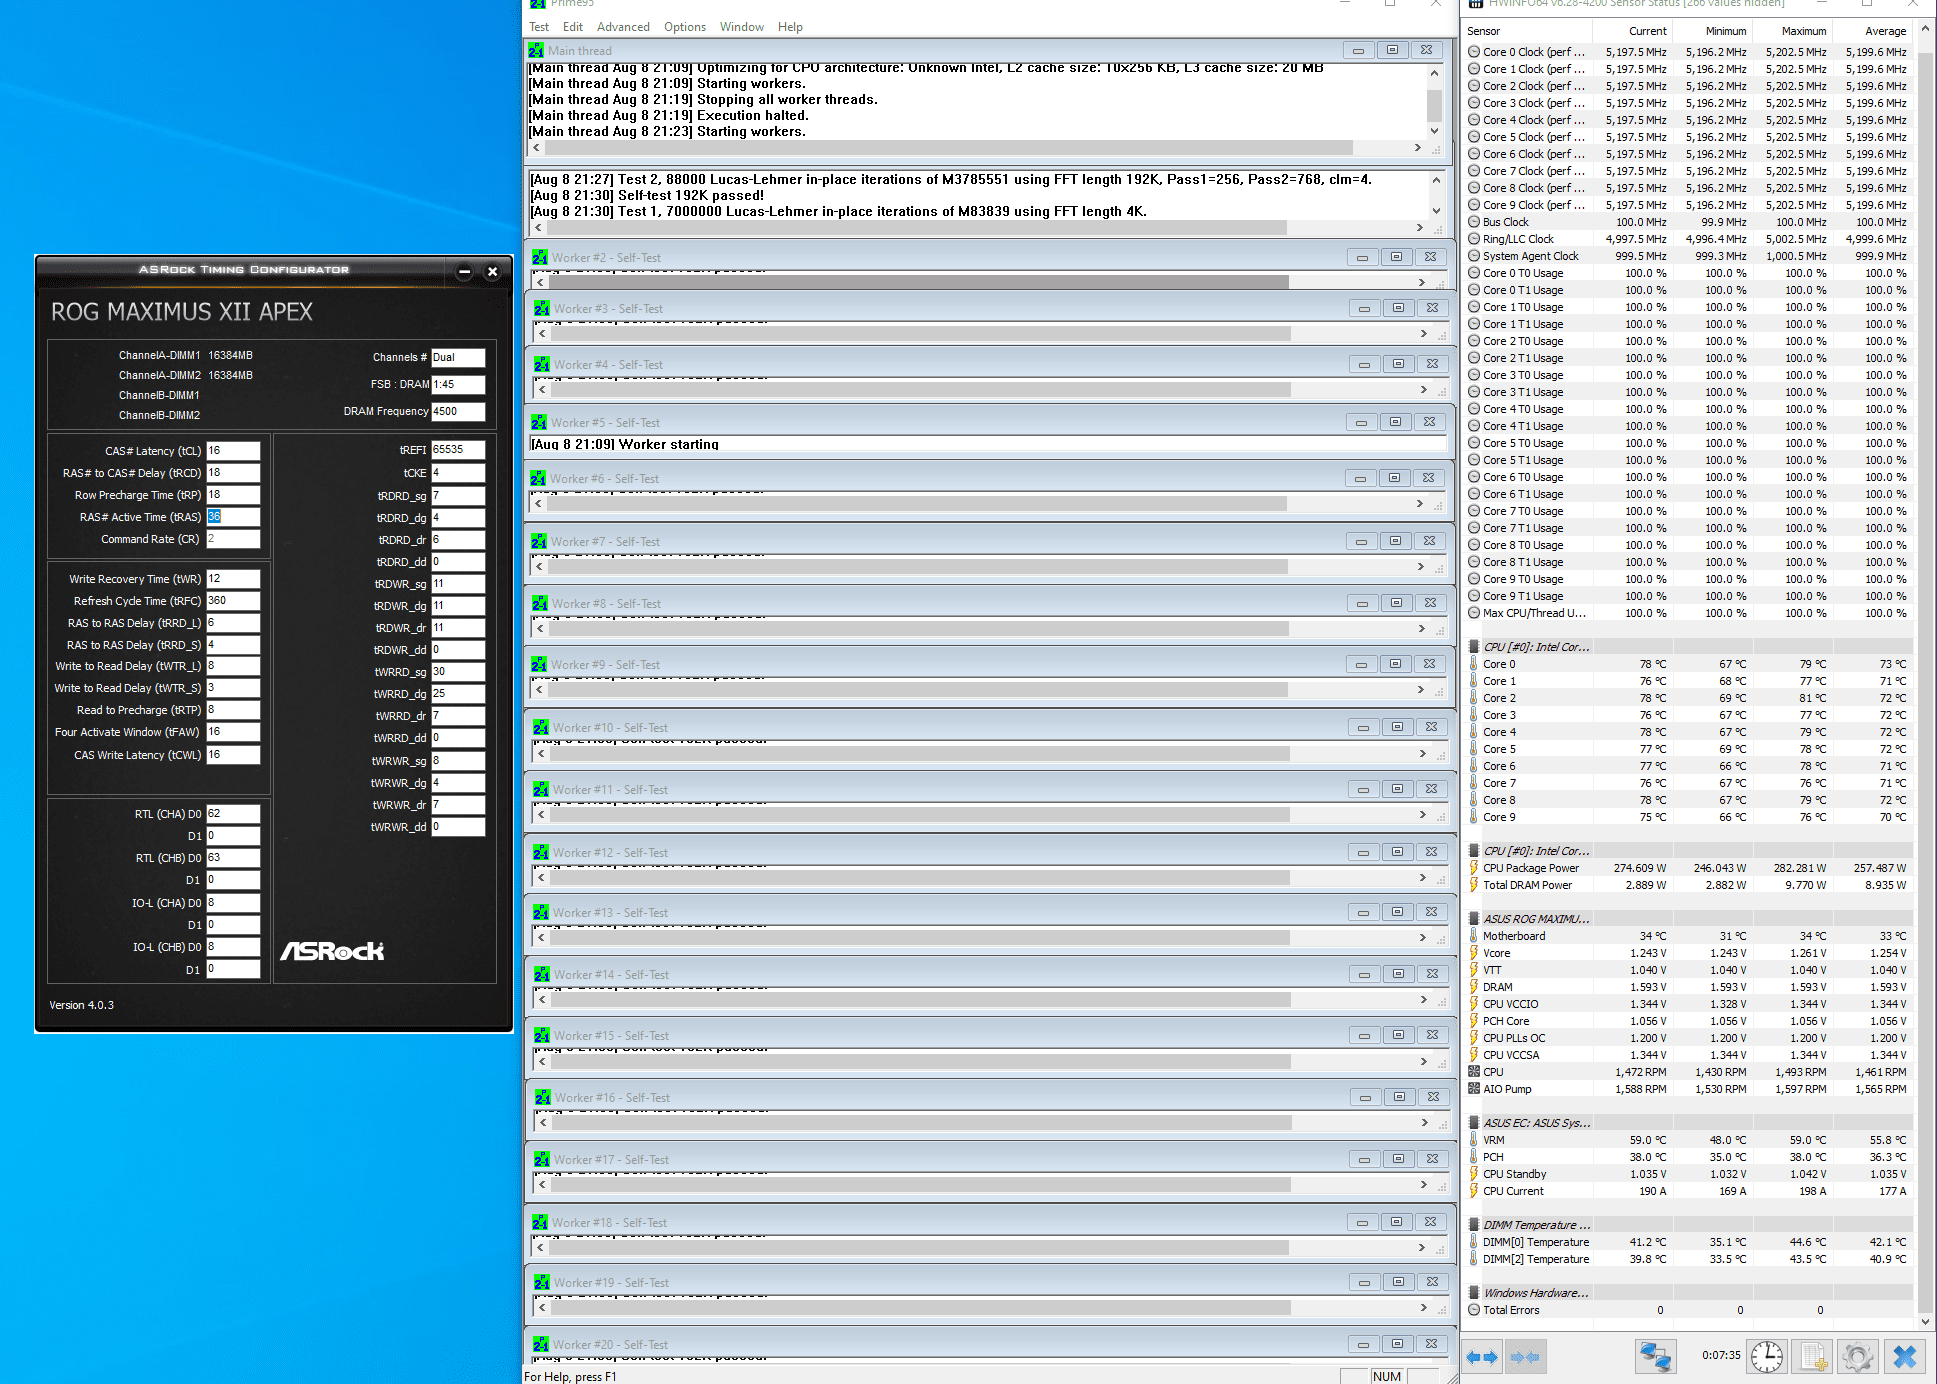Click Prime95 icon of Main thread window
The image size is (1937, 1384).
coord(536,51)
